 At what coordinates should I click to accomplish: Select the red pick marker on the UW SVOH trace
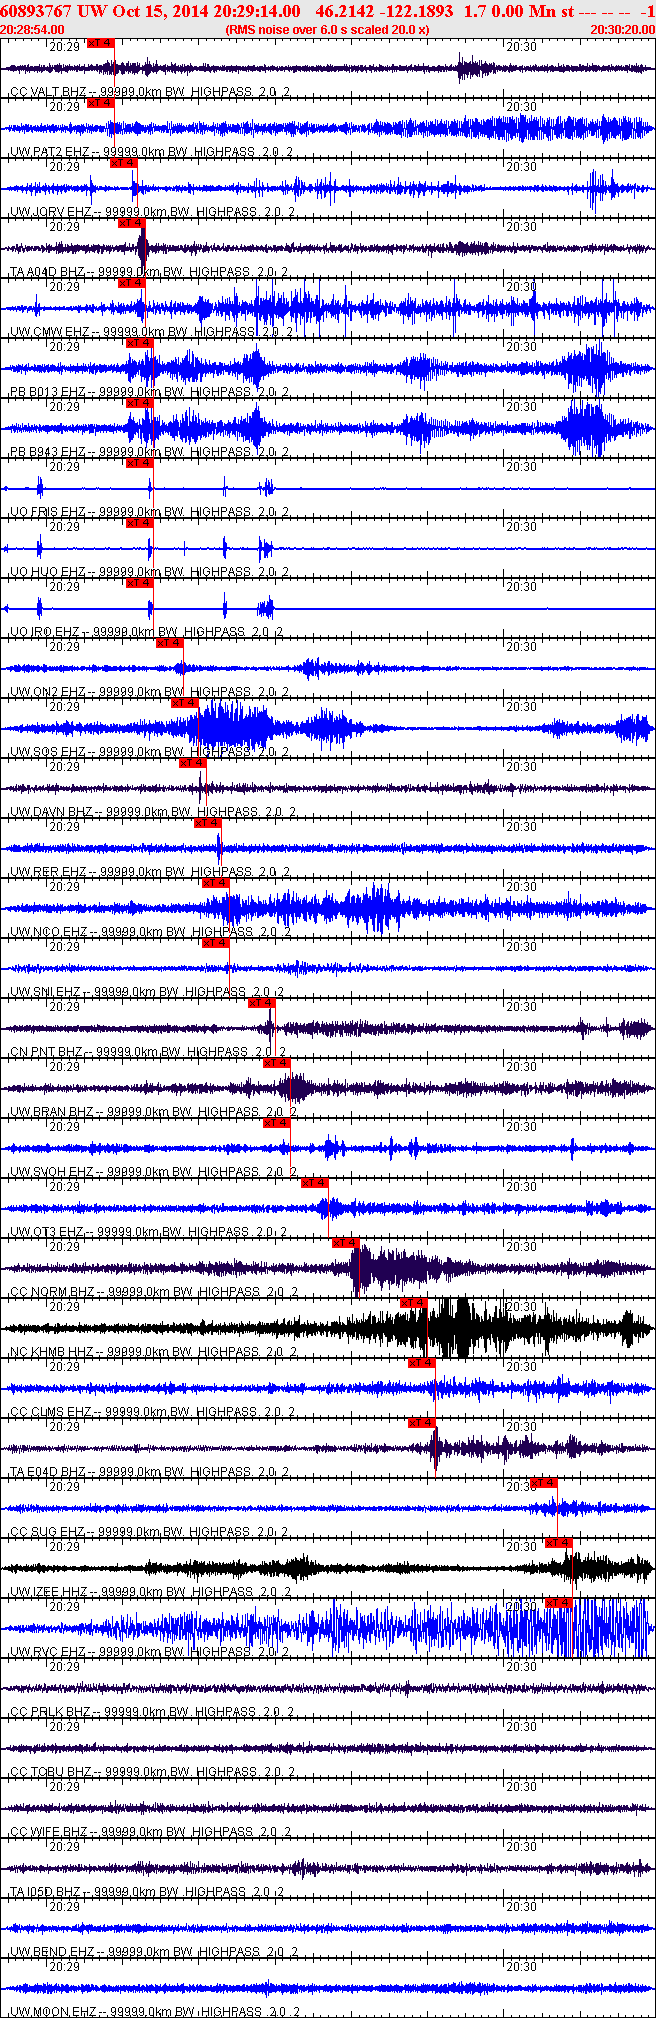click(277, 1123)
